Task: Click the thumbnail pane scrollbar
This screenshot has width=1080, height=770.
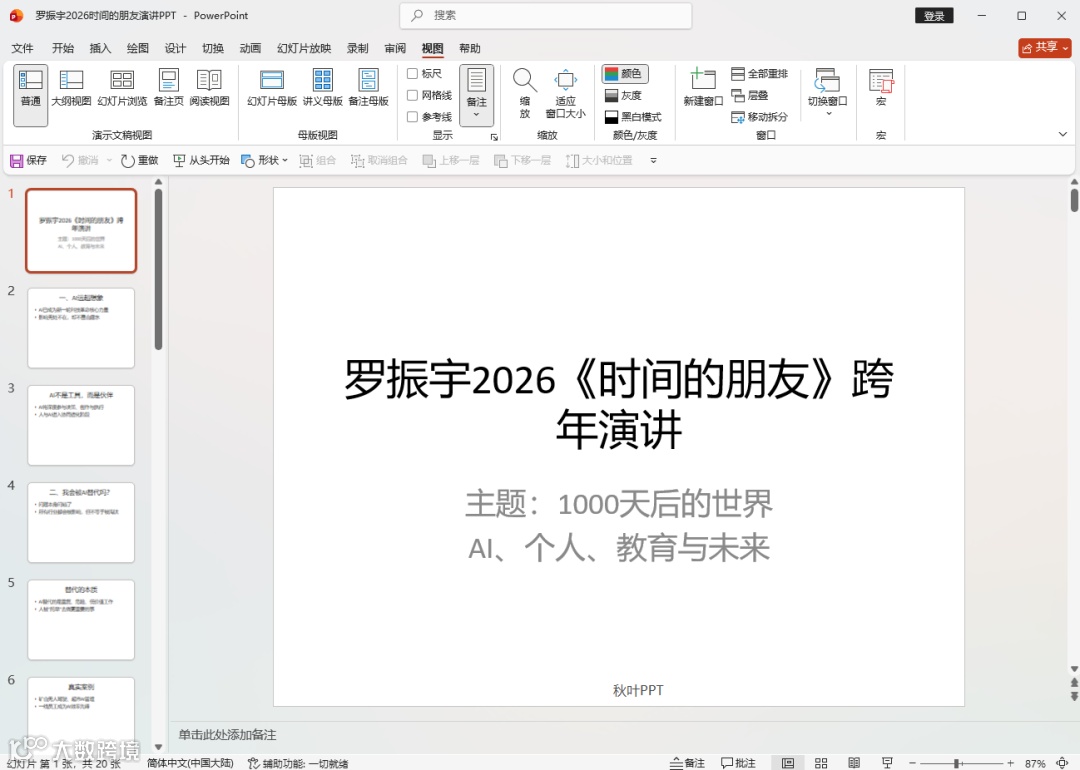Action: pyautogui.click(x=158, y=269)
